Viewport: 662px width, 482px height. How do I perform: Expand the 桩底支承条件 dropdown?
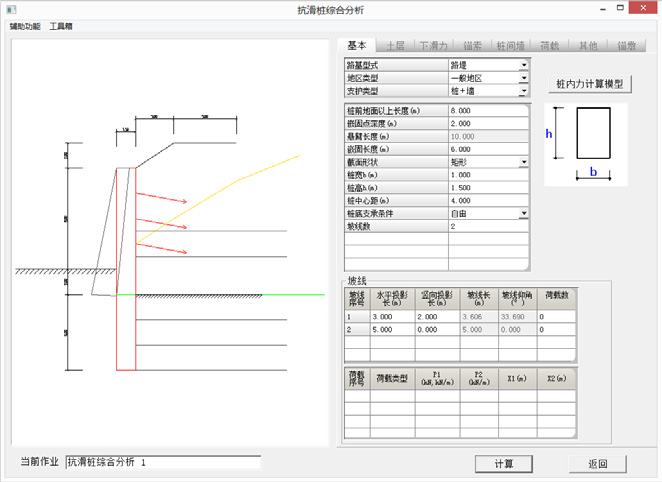click(523, 214)
